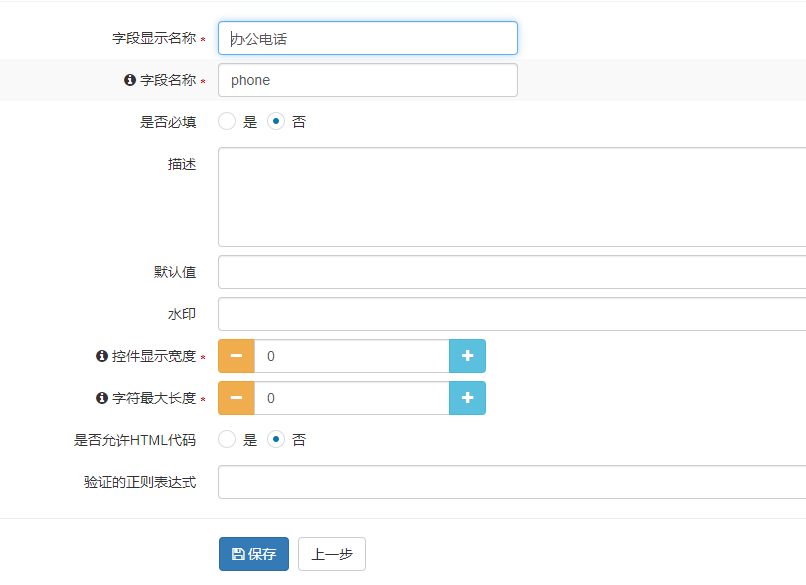Click into the 描述 text area
Viewport: 806px width, 585px height.
511,197
